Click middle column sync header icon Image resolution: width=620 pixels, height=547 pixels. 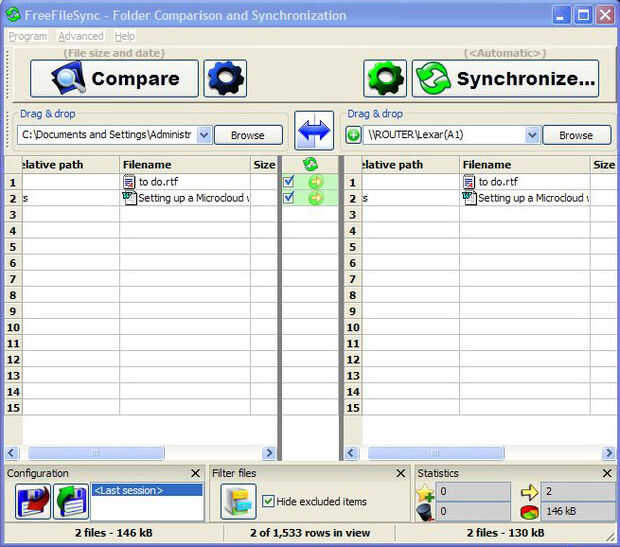pyautogui.click(x=310, y=164)
